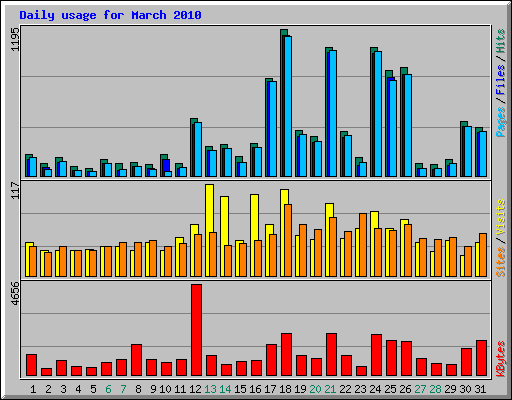Image resolution: width=512 pixels, height=400 pixels.
Task: Click the green weekend day label 27
Action: pos(420,389)
